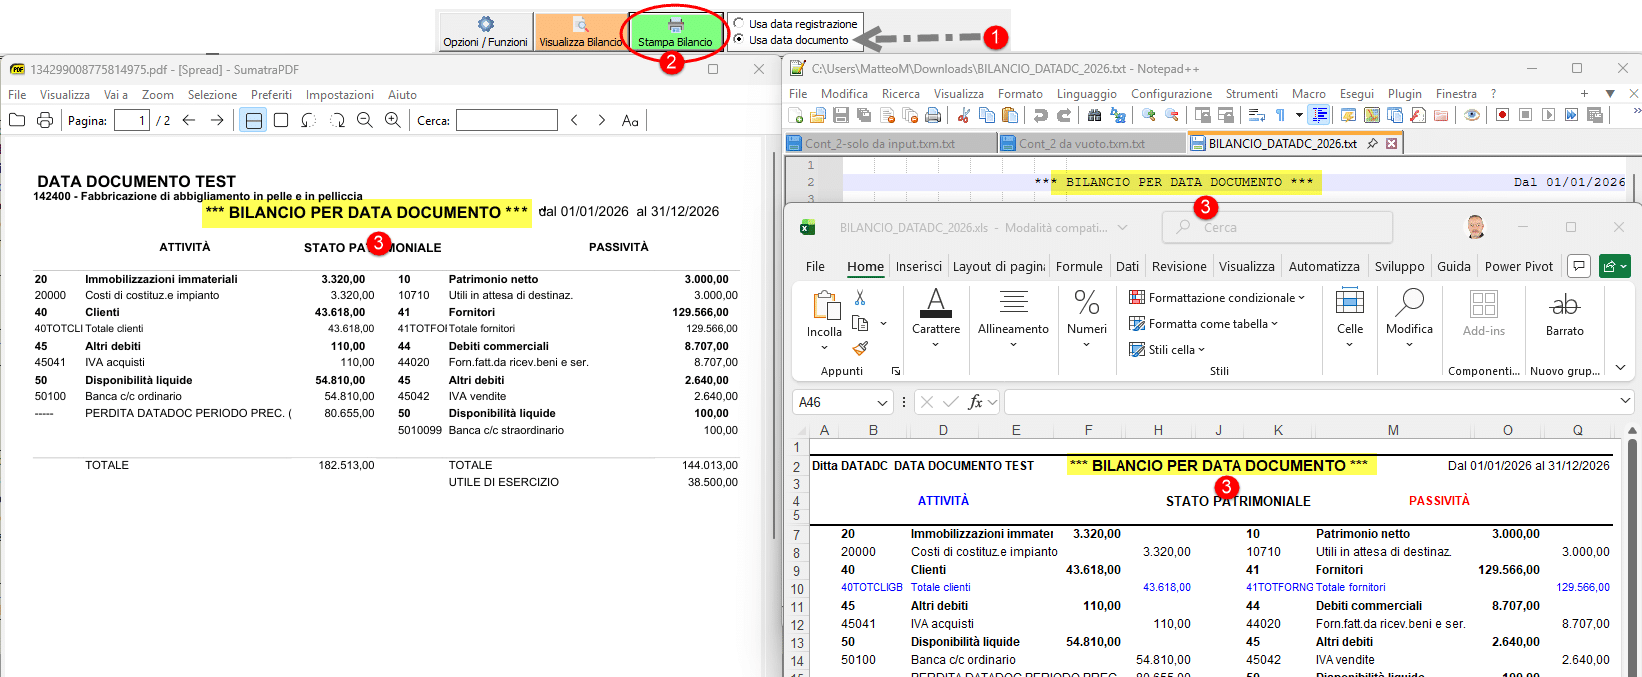Viewport: 1642px width, 677px height.
Task: Activate Excel Format Painter brush
Action: 860,348
